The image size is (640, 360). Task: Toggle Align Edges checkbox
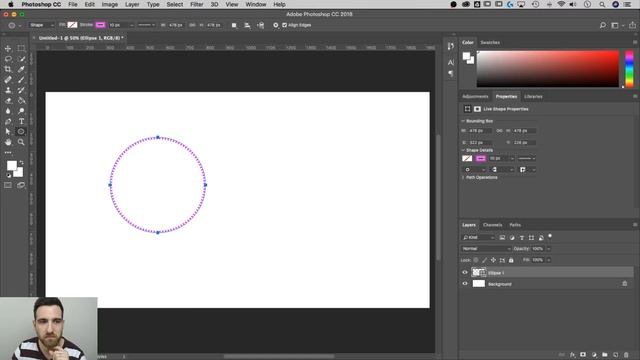click(x=284, y=25)
